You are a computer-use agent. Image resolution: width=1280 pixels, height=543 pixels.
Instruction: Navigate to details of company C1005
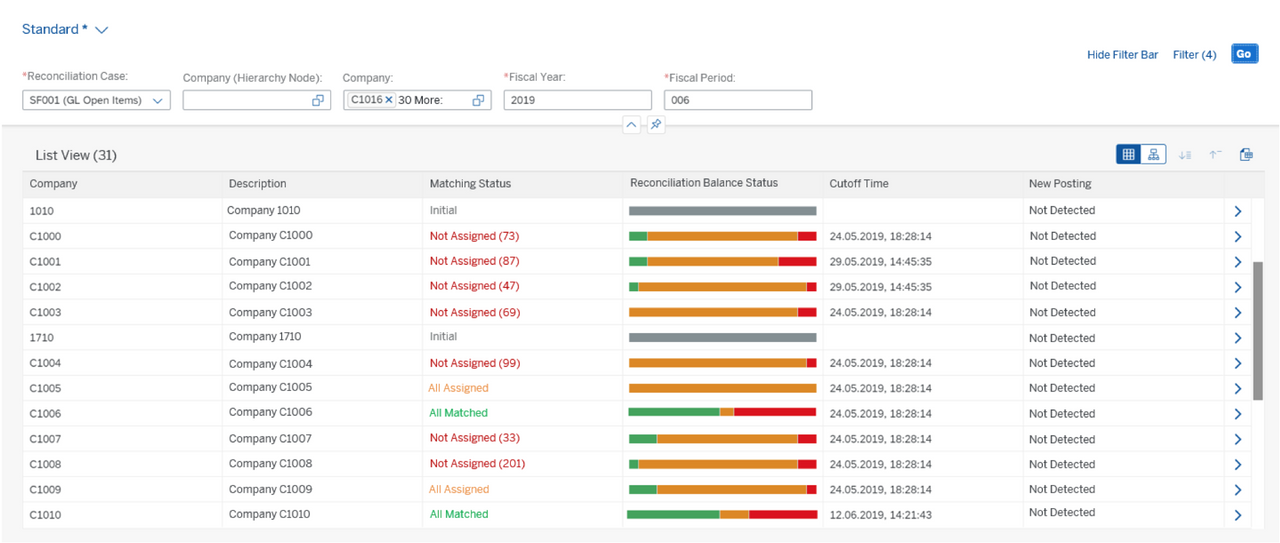point(1237,389)
